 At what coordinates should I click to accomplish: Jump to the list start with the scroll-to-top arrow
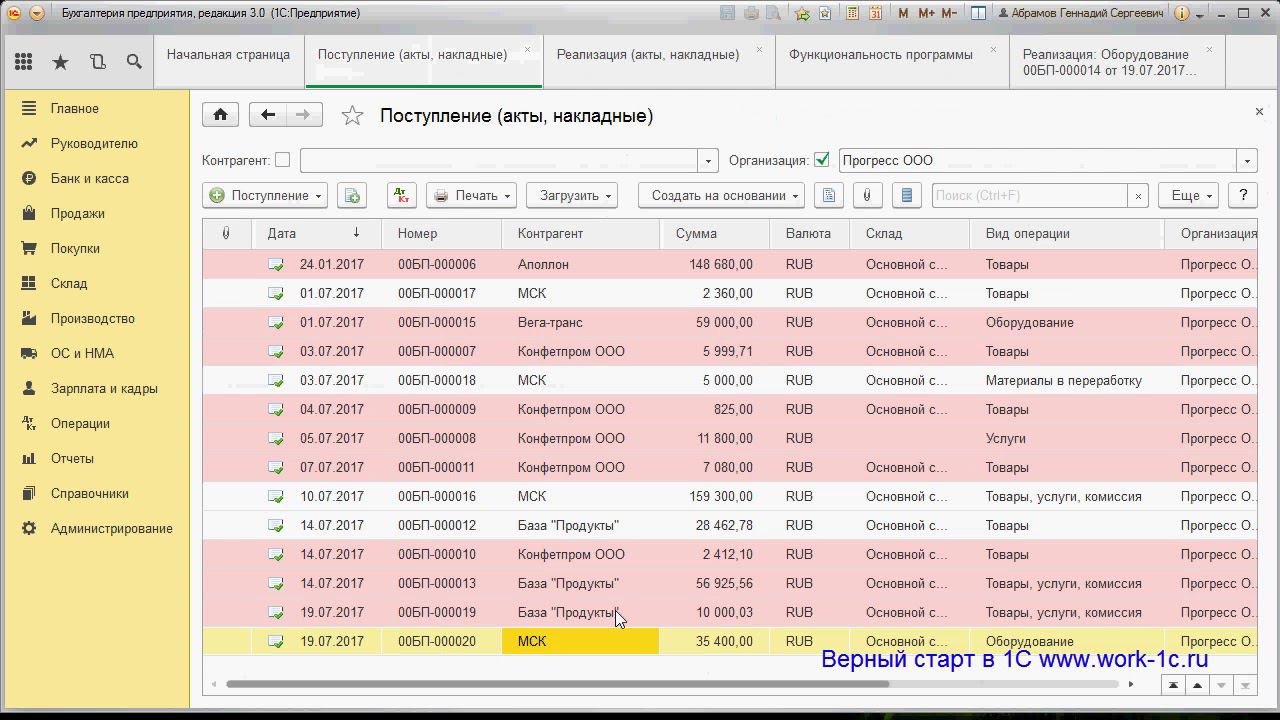1173,685
